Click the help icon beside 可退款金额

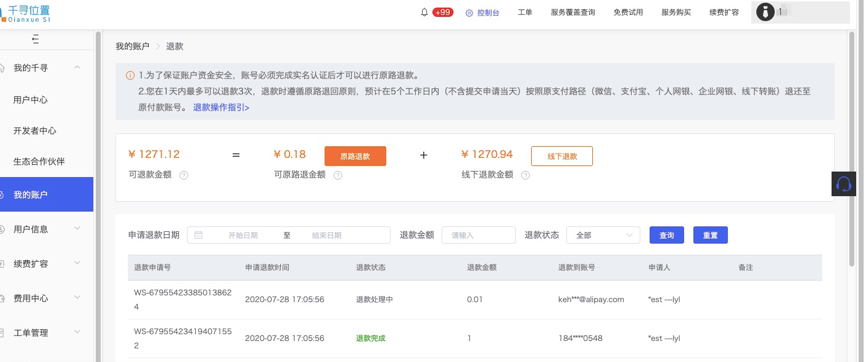(184, 175)
